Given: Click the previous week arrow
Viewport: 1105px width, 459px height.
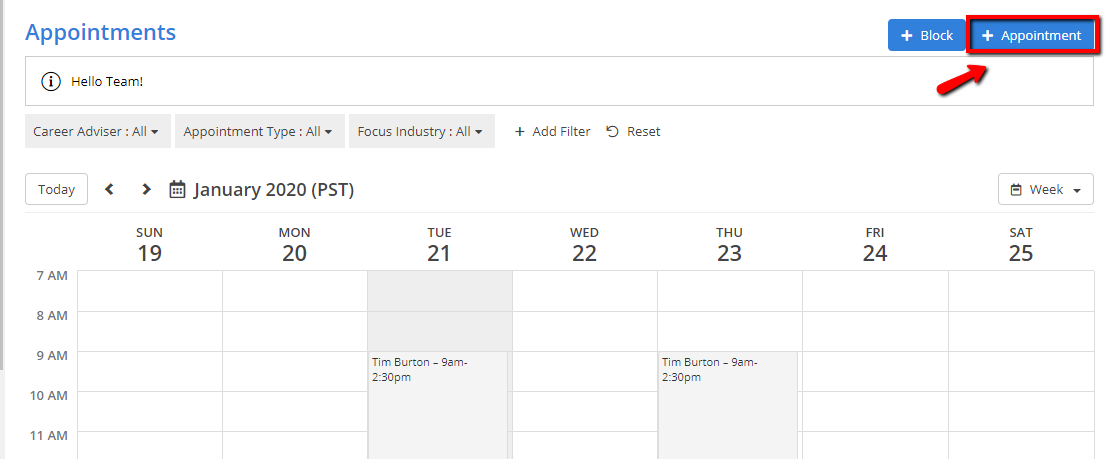Looking at the screenshot, I should 109,189.
